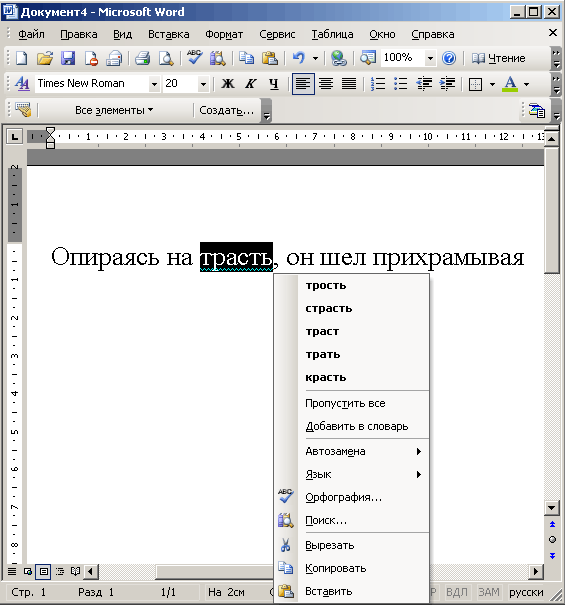Click the tab stop selector L box

(x=15, y=136)
